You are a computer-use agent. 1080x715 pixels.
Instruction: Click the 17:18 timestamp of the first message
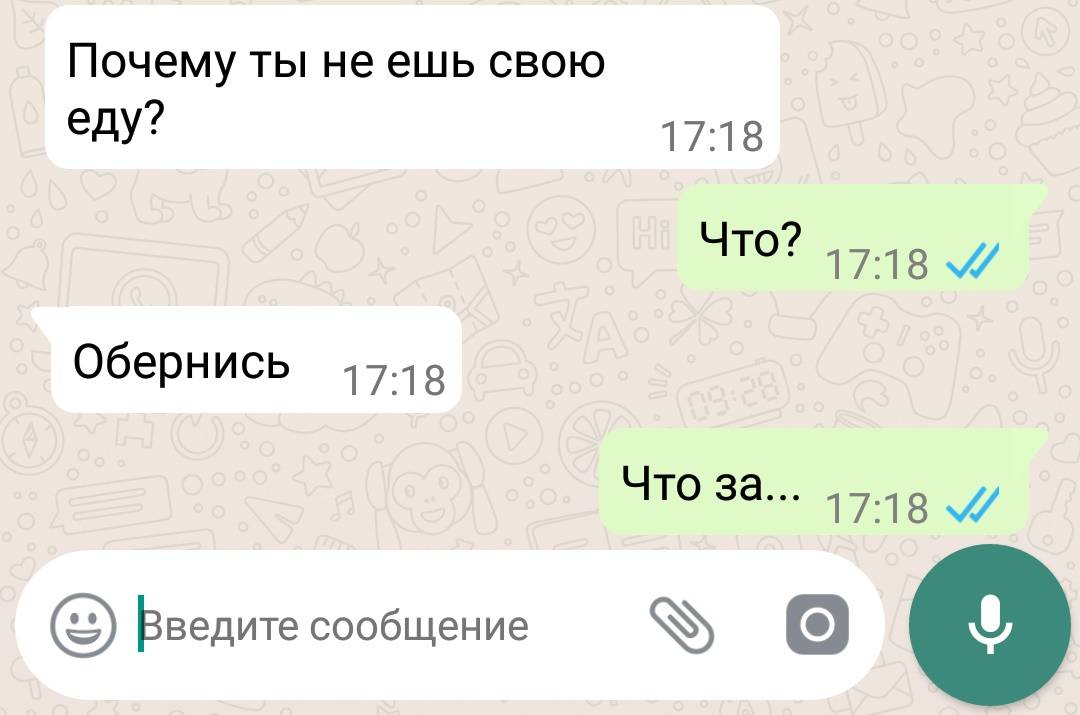pyautogui.click(x=712, y=136)
